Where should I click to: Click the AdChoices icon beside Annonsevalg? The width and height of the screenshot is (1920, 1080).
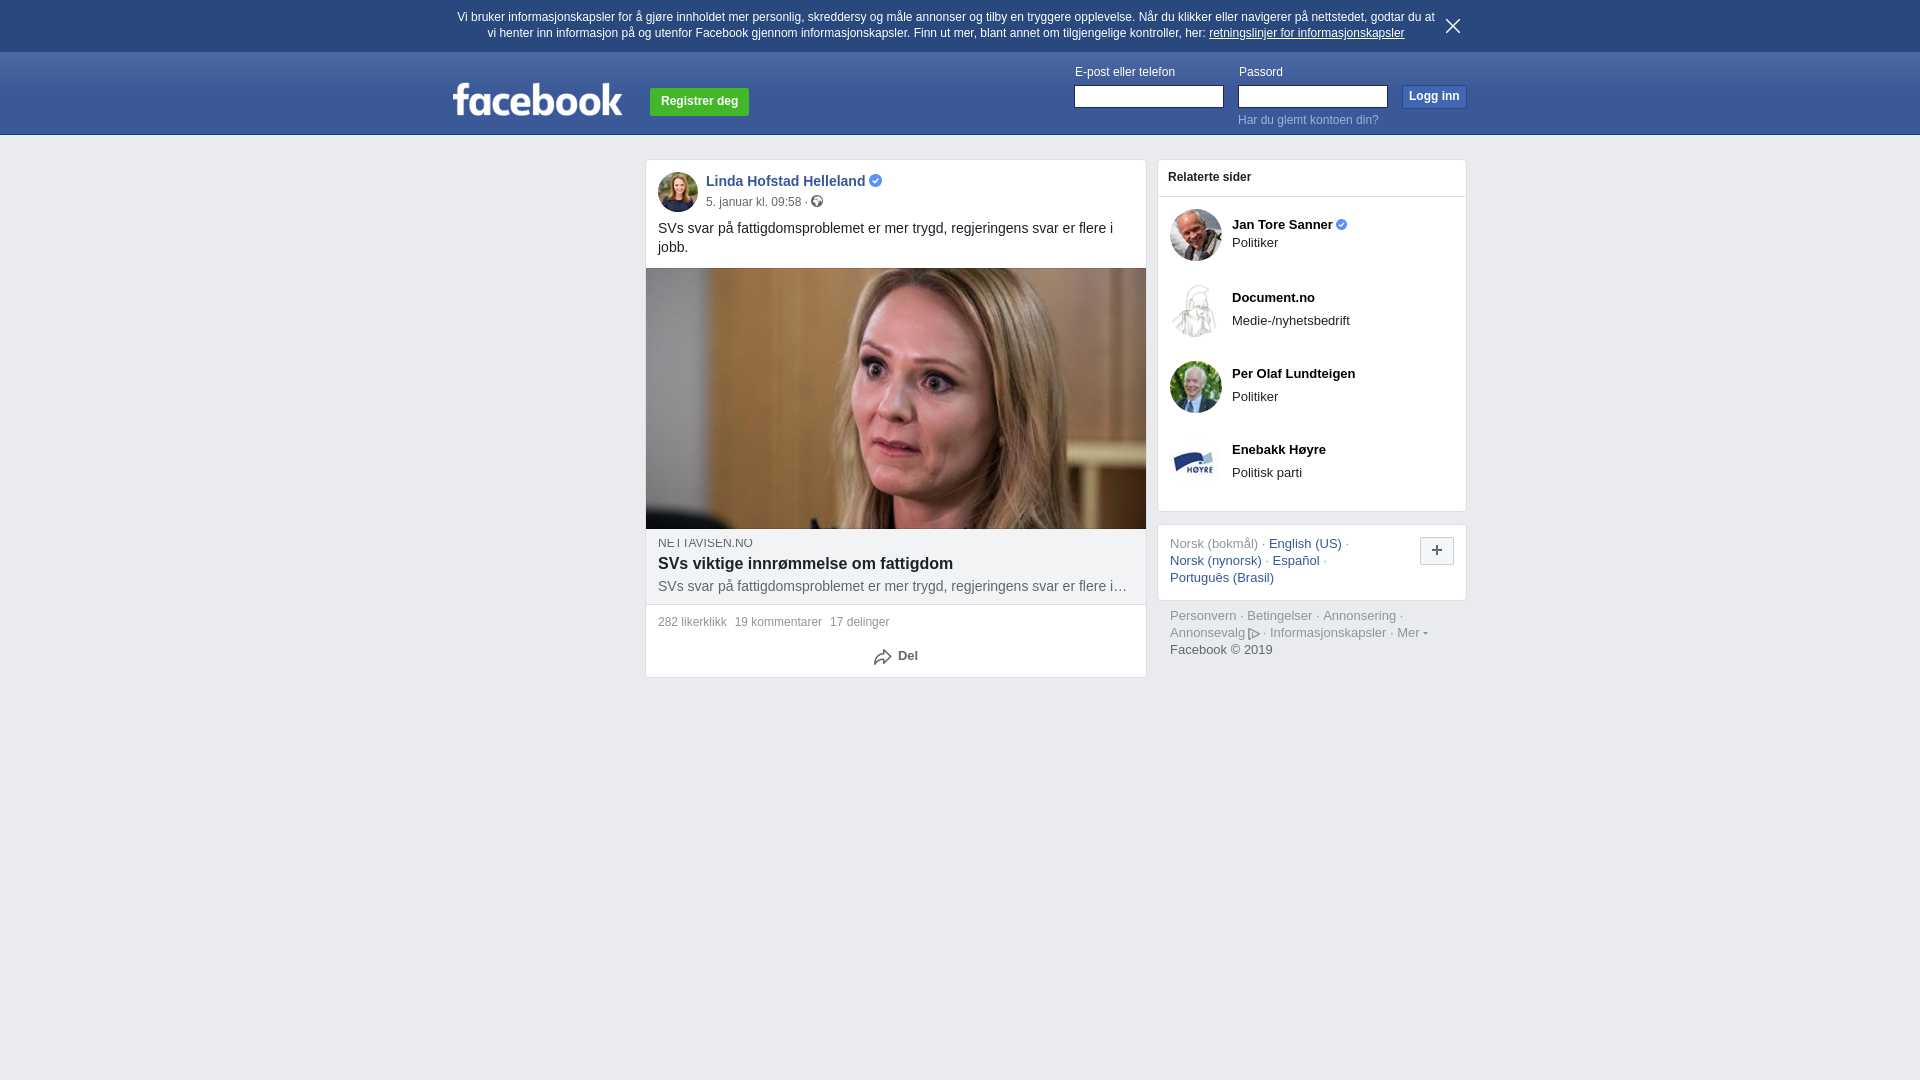coord(1254,634)
